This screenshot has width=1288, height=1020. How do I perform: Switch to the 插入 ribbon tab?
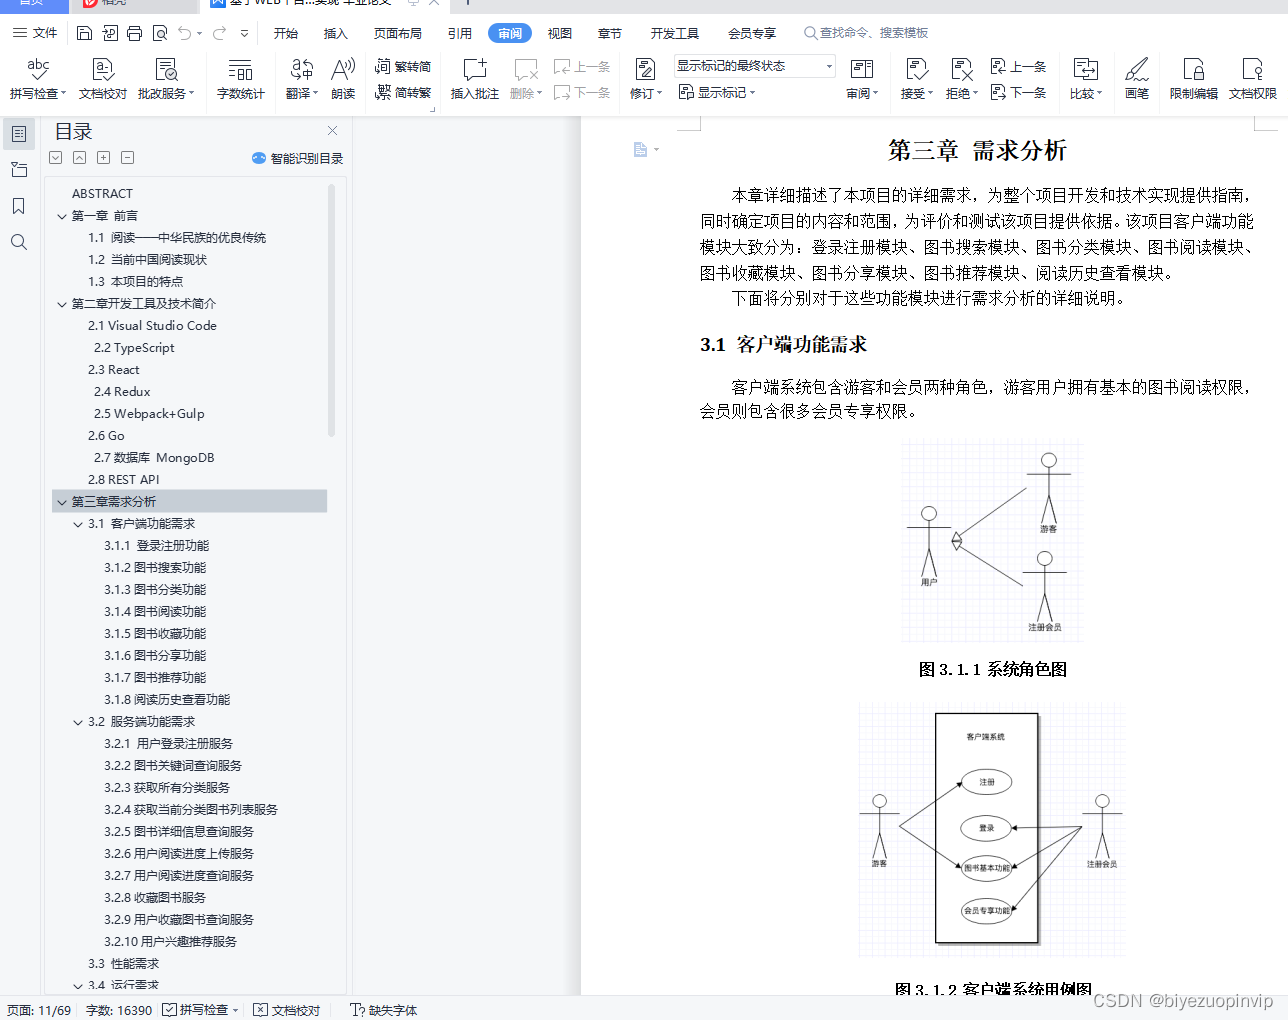(x=335, y=33)
